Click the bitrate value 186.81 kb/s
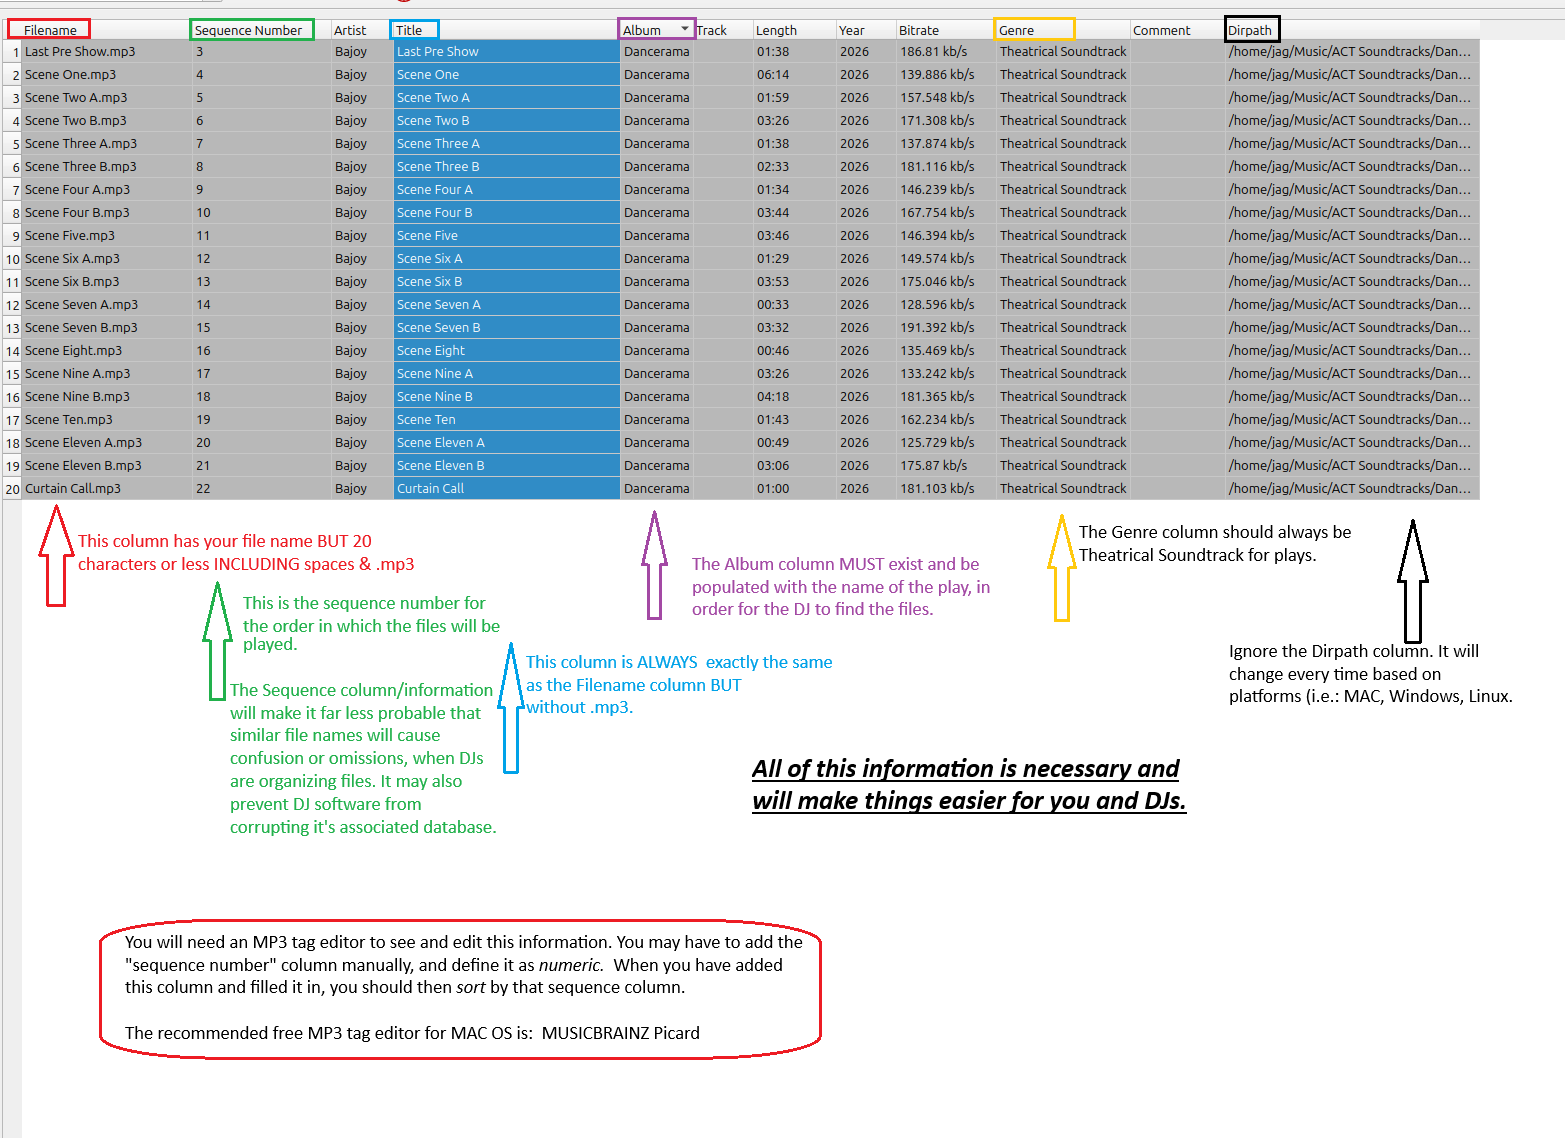The width and height of the screenshot is (1565, 1138). pyautogui.click(x=934, y=51)
